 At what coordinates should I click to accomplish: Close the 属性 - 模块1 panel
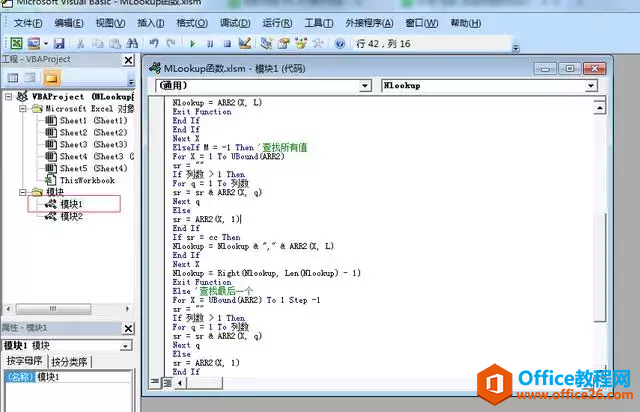[x=128, y=328]
